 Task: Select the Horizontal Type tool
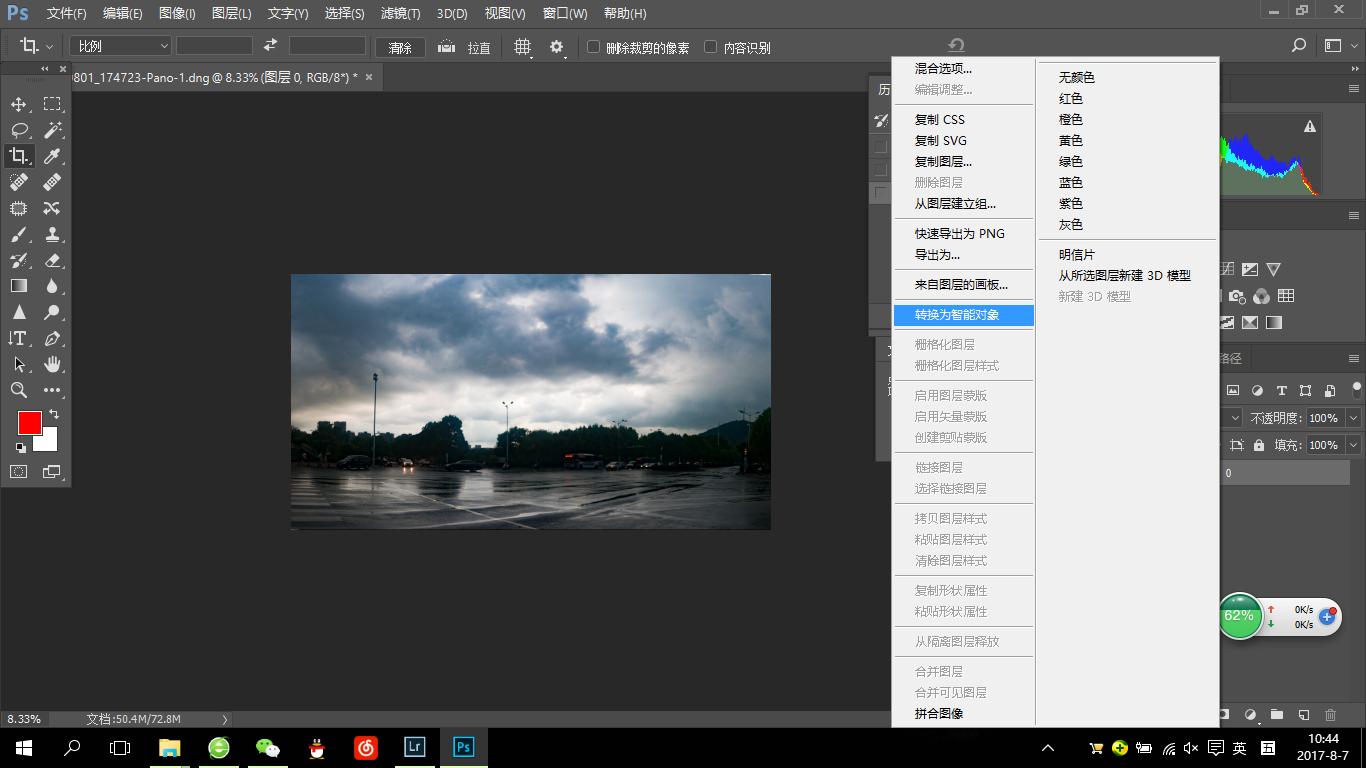[x=19, y=338]
